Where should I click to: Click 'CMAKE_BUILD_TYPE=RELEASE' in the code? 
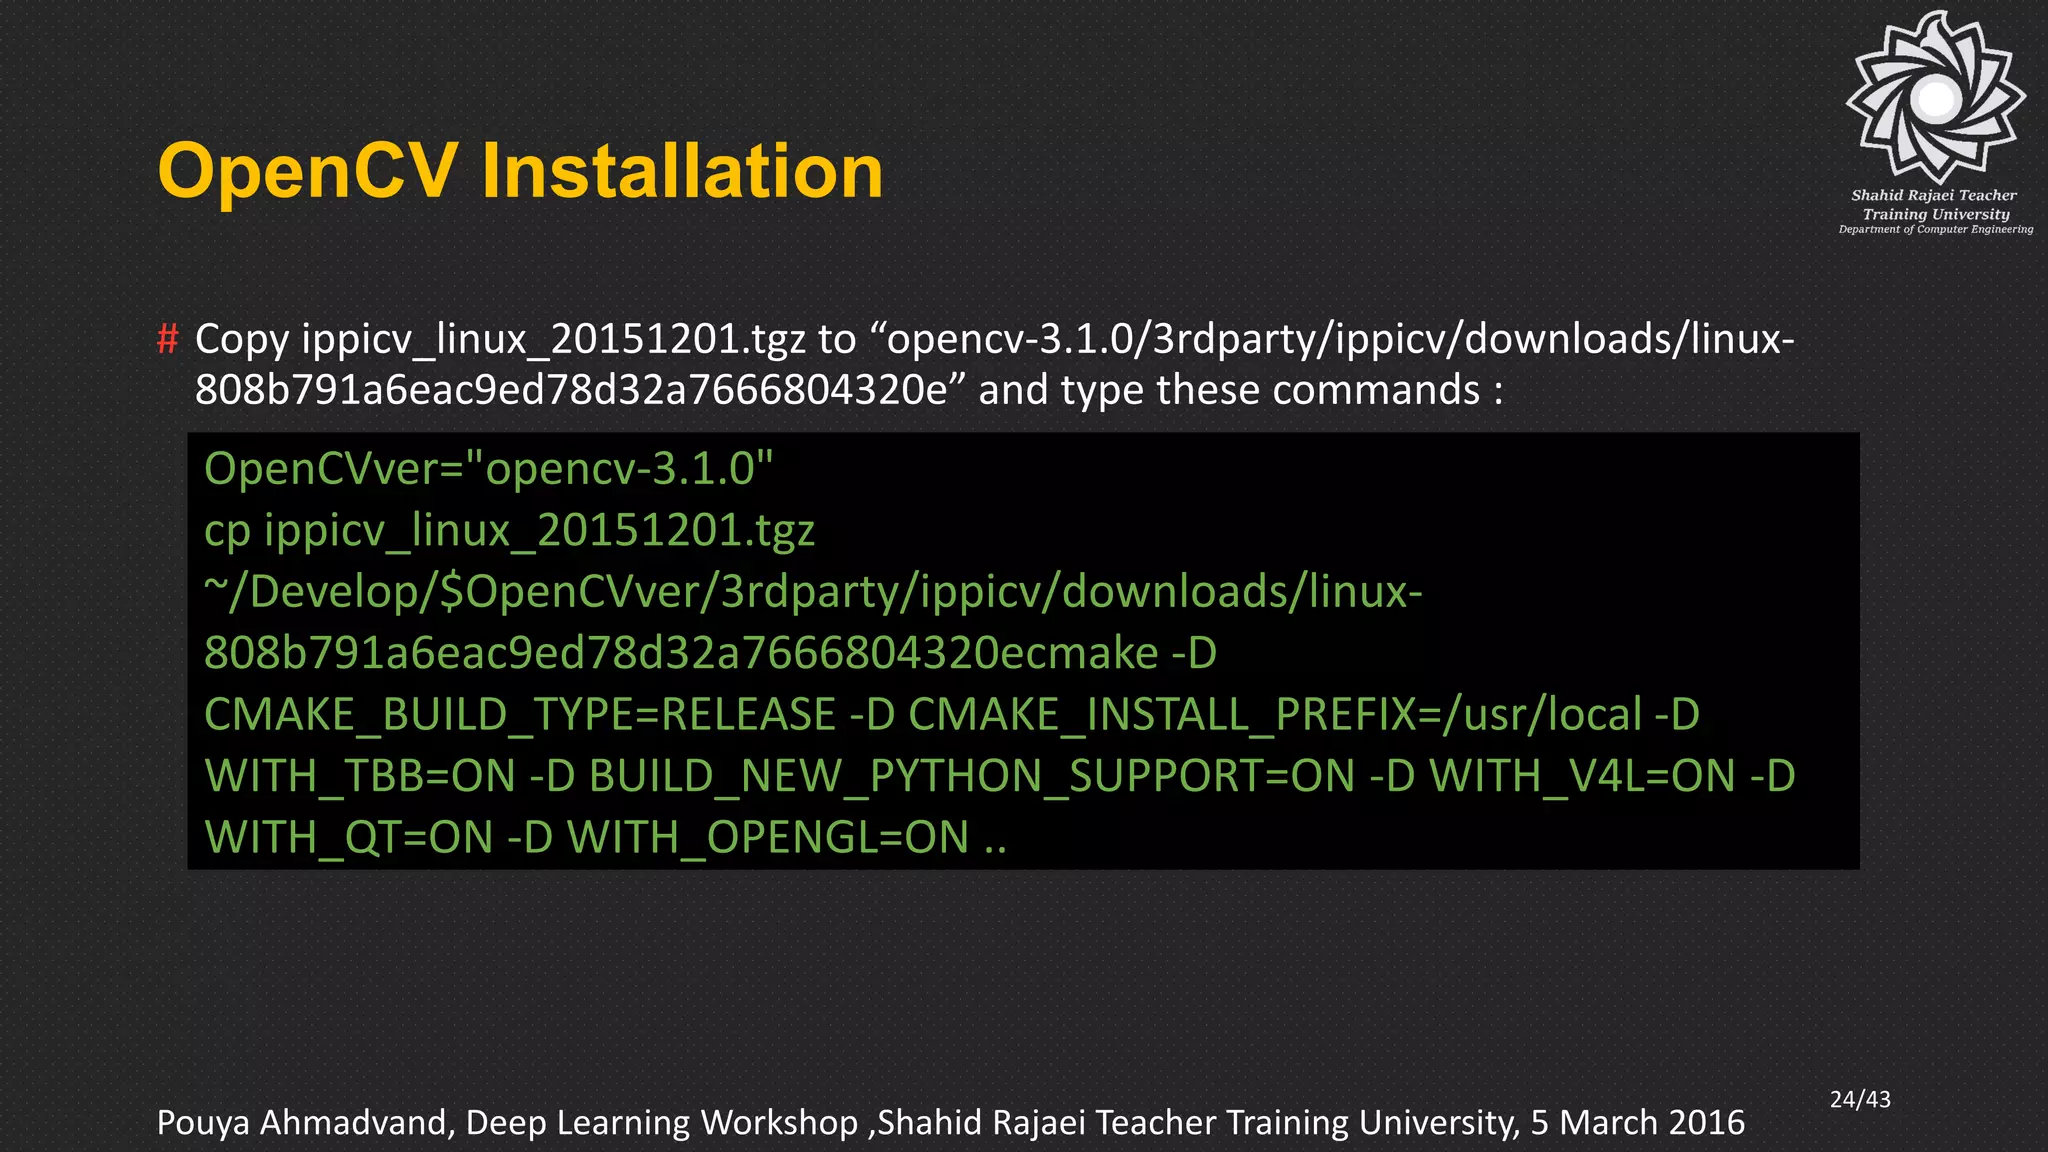click(x=520, y=715)
